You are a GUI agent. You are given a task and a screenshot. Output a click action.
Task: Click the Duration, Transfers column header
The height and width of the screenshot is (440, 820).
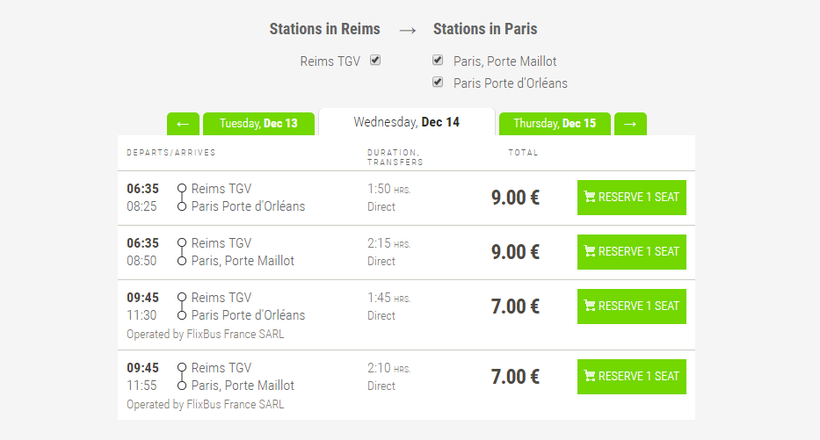click(x=393, y=156)
